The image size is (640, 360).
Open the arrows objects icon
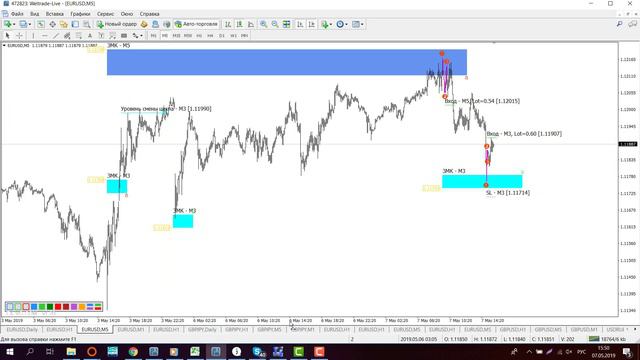click(135, 36)
